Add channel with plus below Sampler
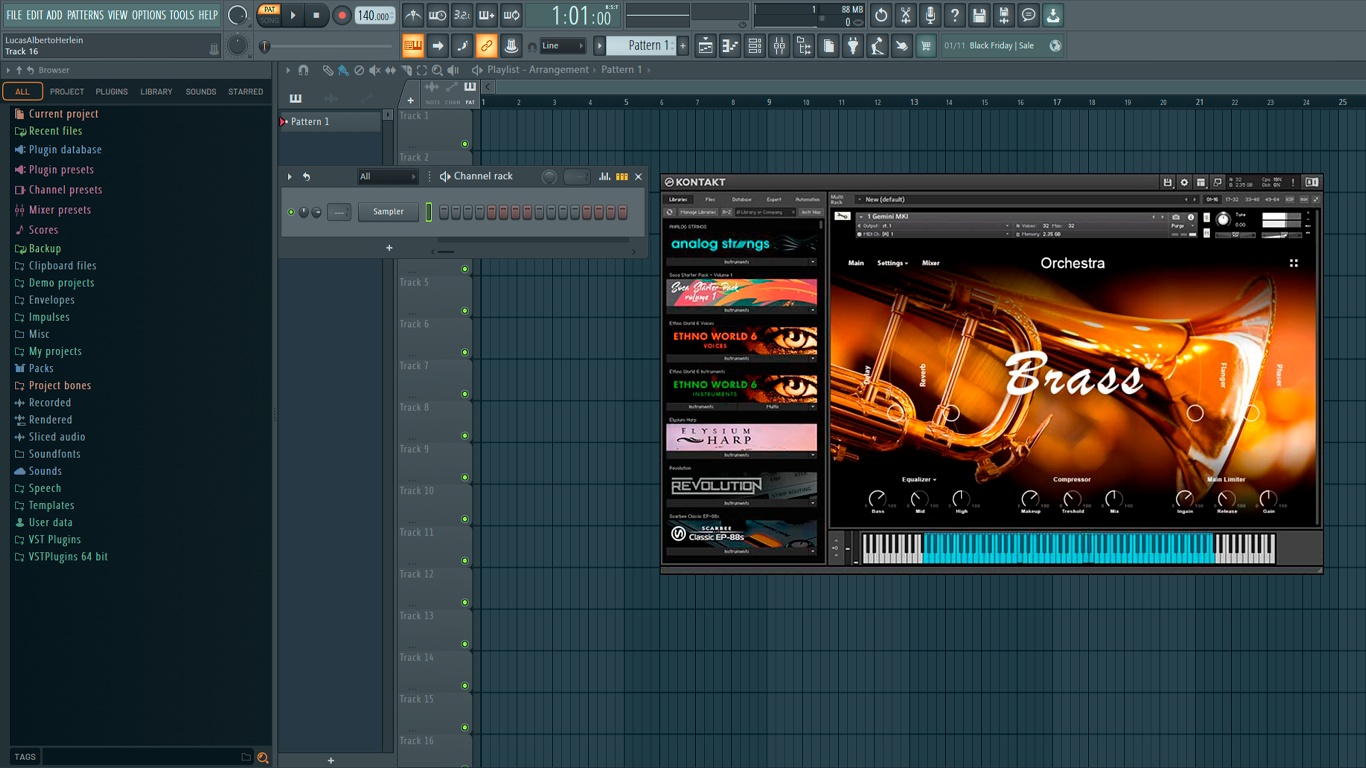The image size is (1366, 768). [389, 248]
